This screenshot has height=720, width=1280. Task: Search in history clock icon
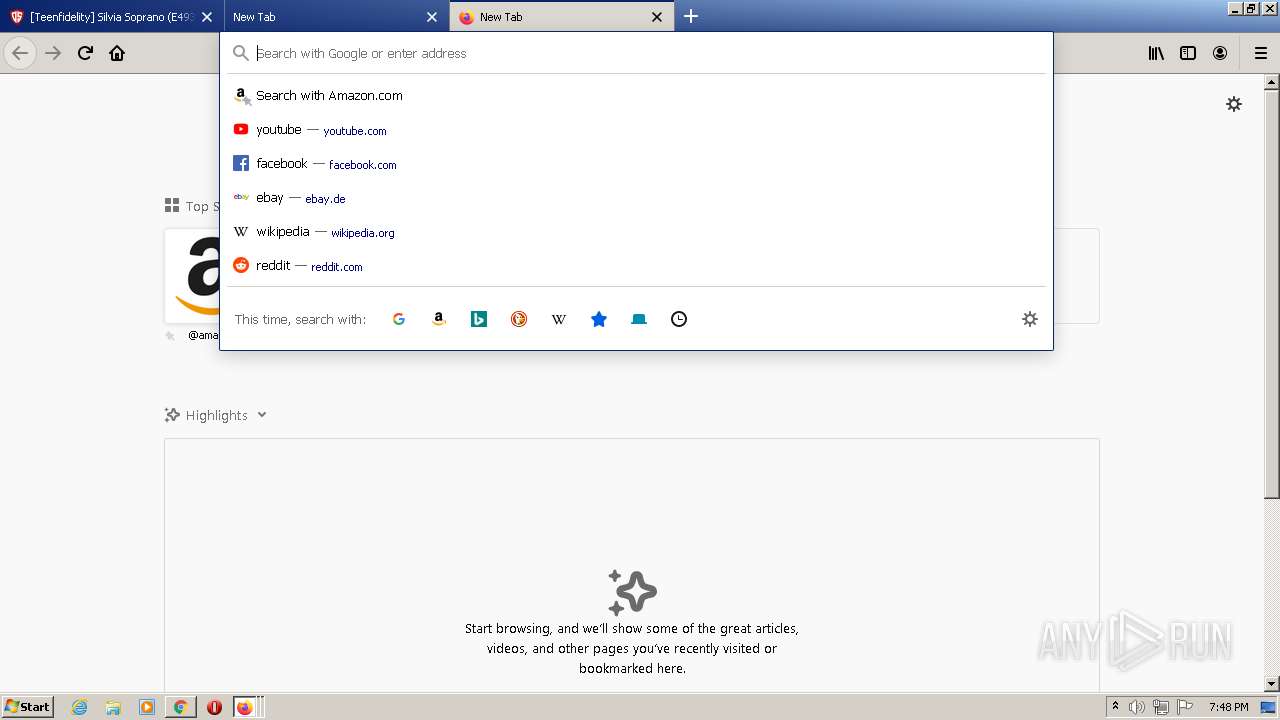pyautogui.click(x=679, y=319)
